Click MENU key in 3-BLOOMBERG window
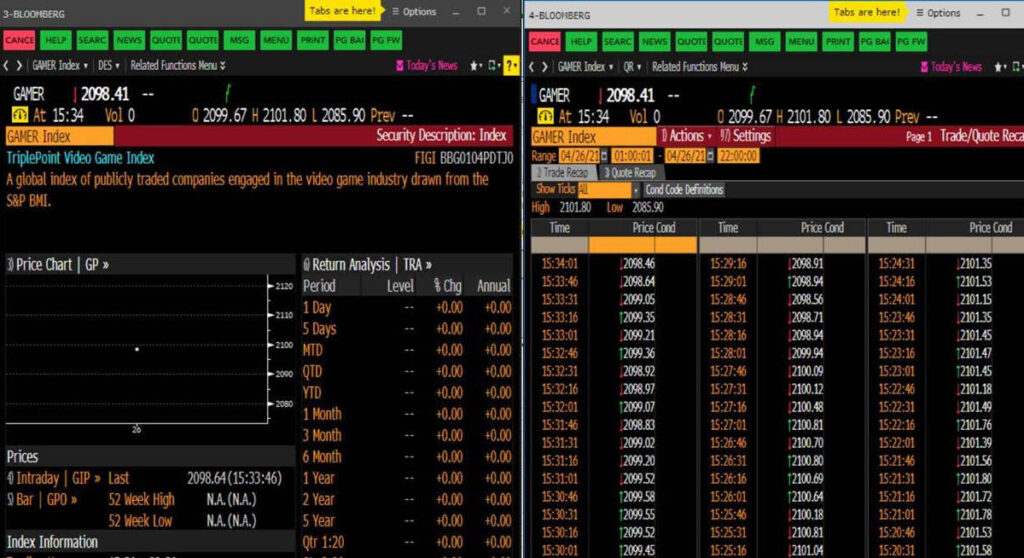Viewport: 1024px width, 558px height. click(x=276, y=41)
